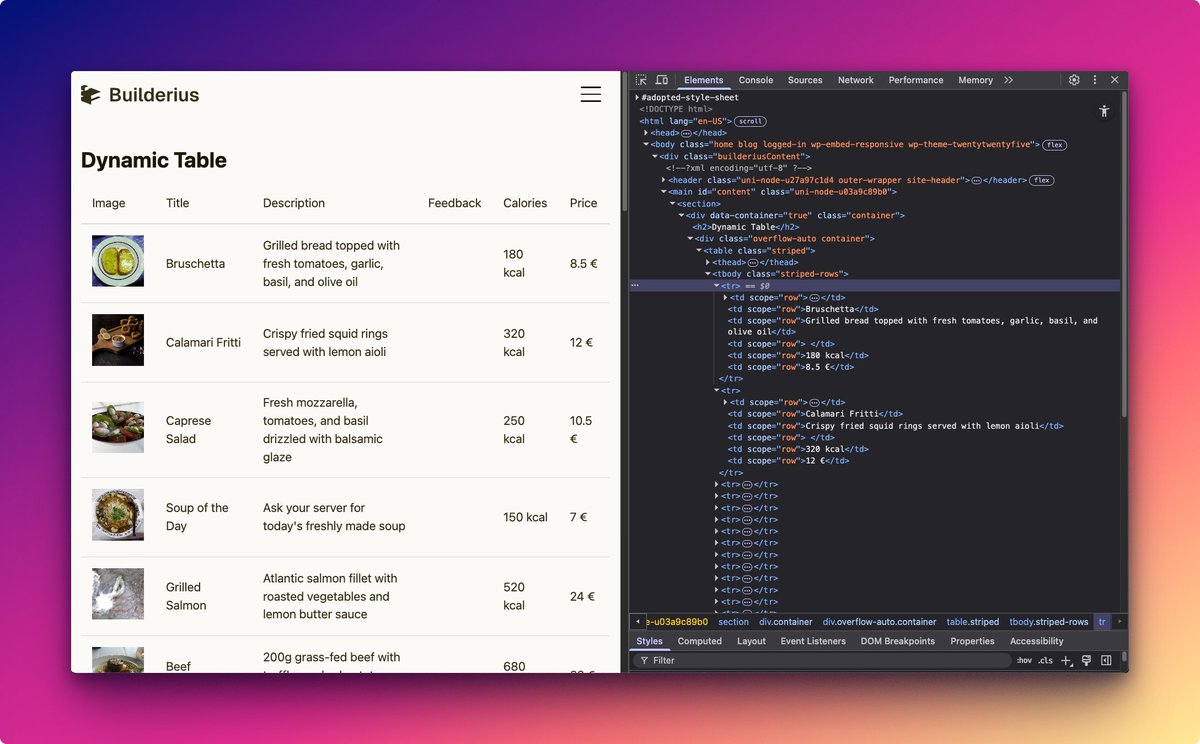The image size is (1200, 744).
Task: Select the div.container breadcrumb
Action: 786,622
